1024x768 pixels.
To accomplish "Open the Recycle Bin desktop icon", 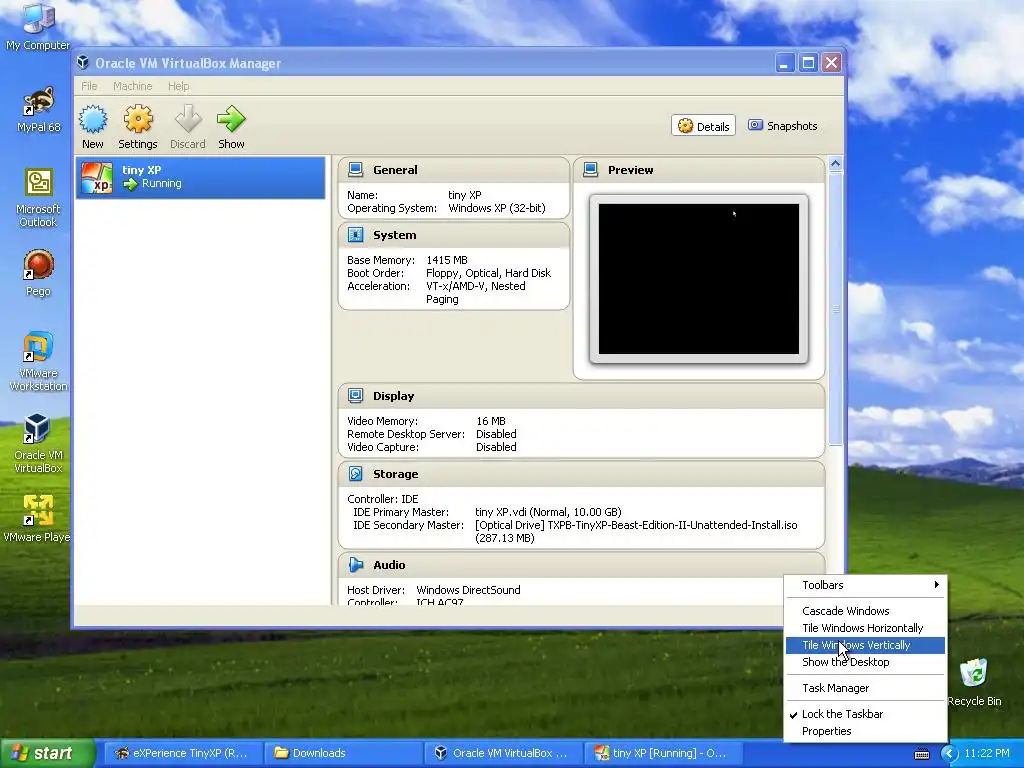I will (x=974, y=682).
